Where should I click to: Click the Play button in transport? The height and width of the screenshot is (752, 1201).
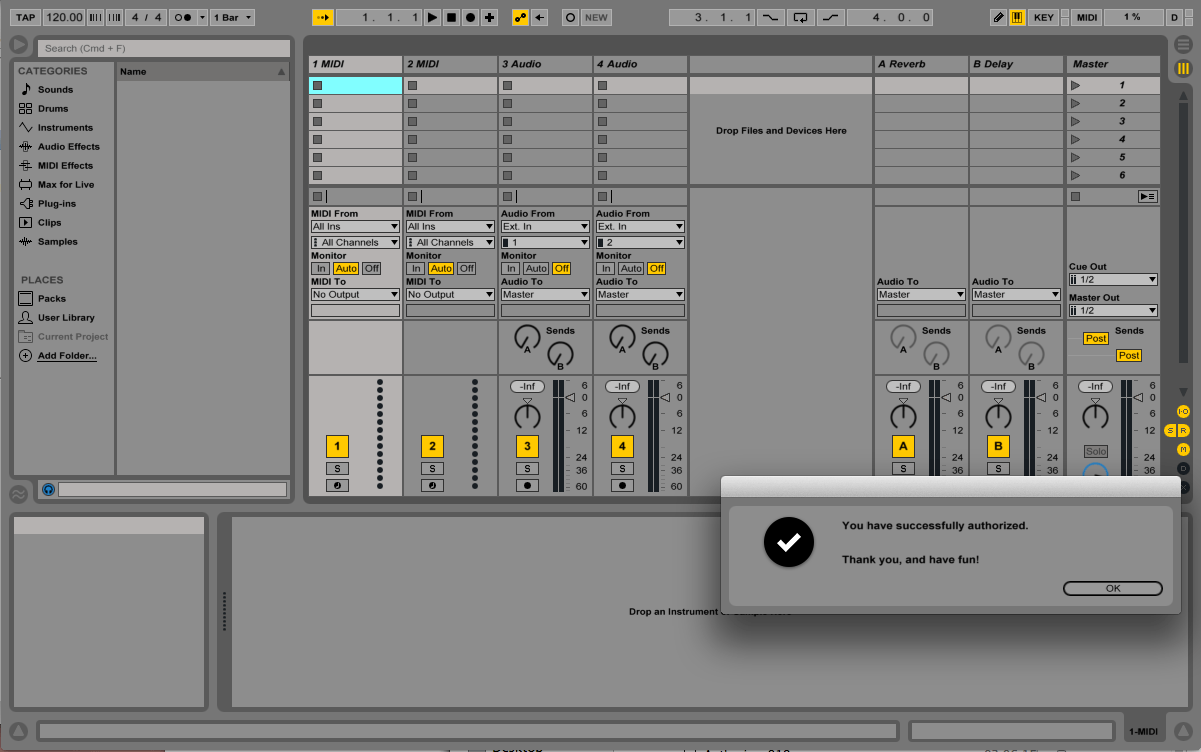click(432, 17)
